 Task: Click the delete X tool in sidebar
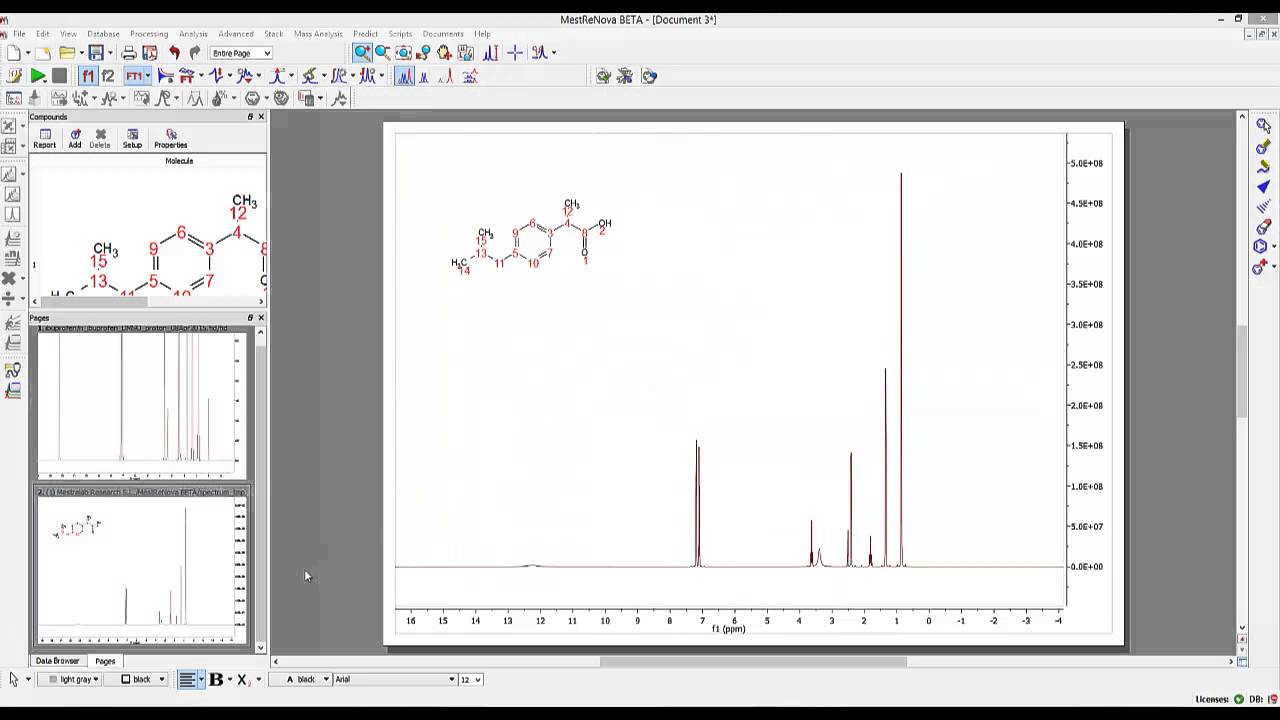9,279
